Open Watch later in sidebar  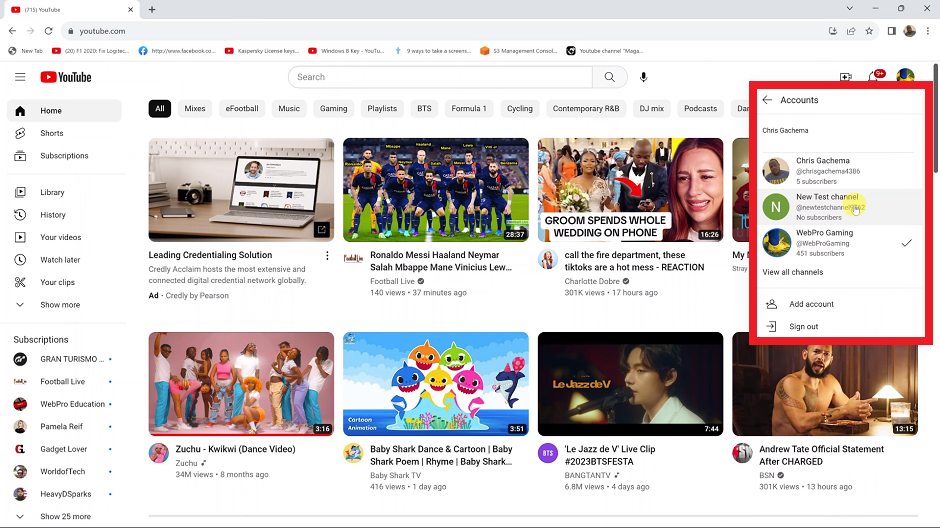pyautogui.click(x=59, y=260)
